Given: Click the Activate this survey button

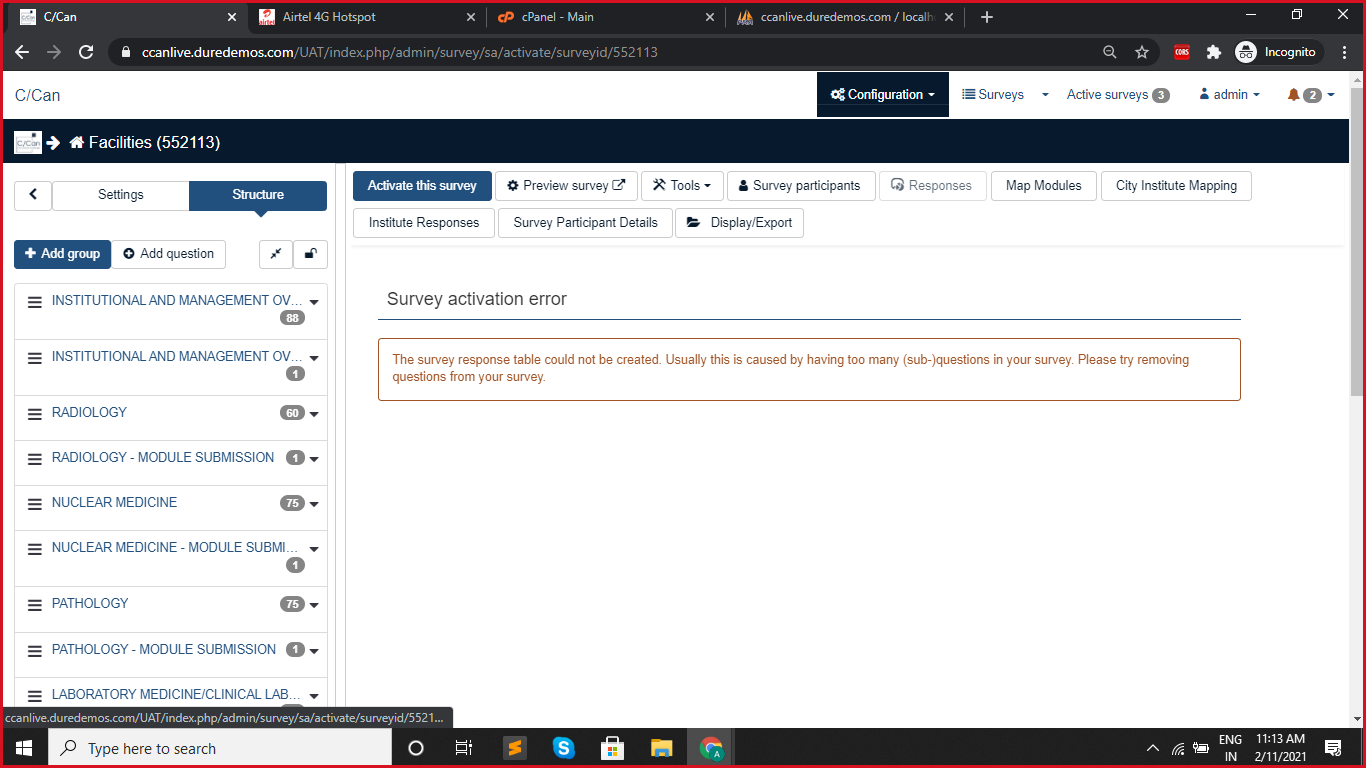Looking at the screenshot, I should 422,186.
